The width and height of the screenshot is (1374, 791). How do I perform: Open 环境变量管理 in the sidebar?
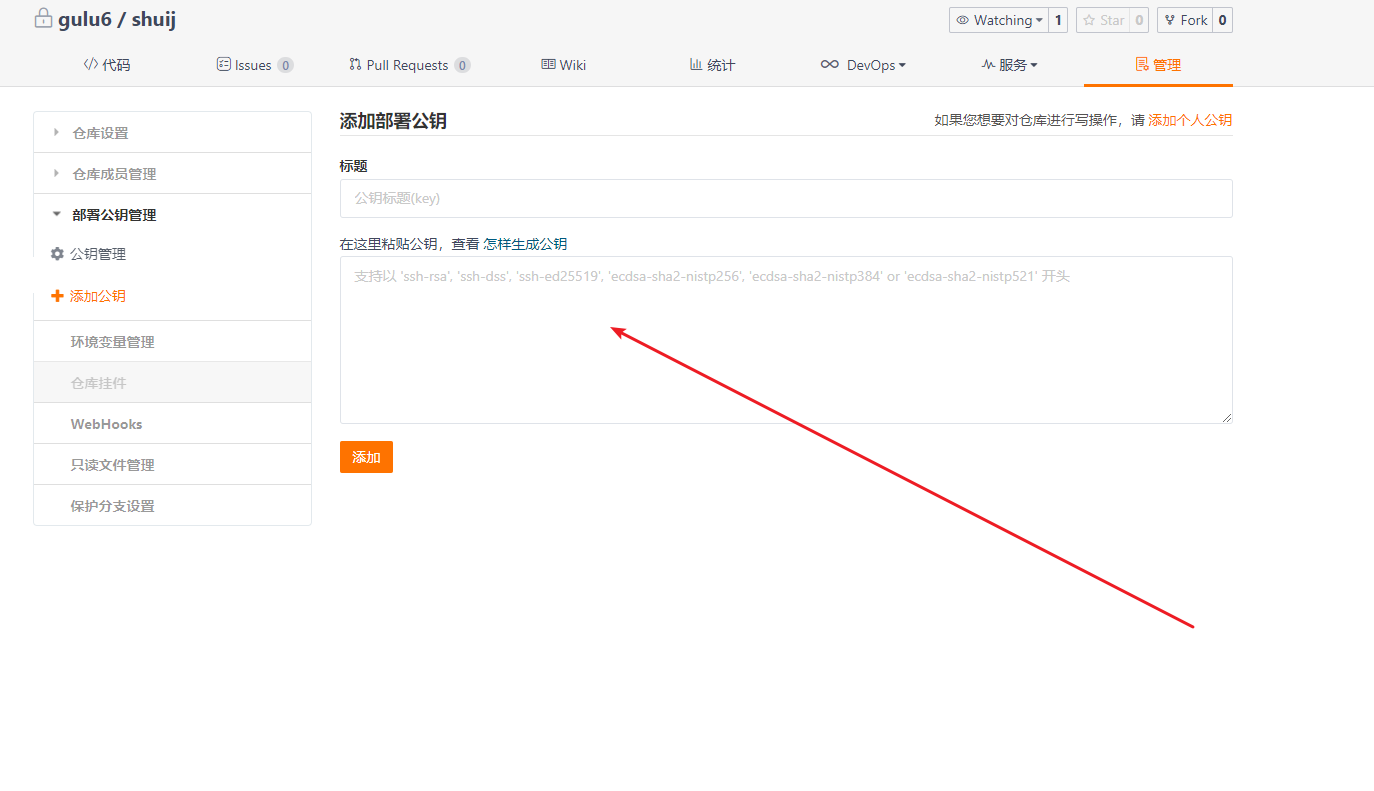[x=172, y=341]
